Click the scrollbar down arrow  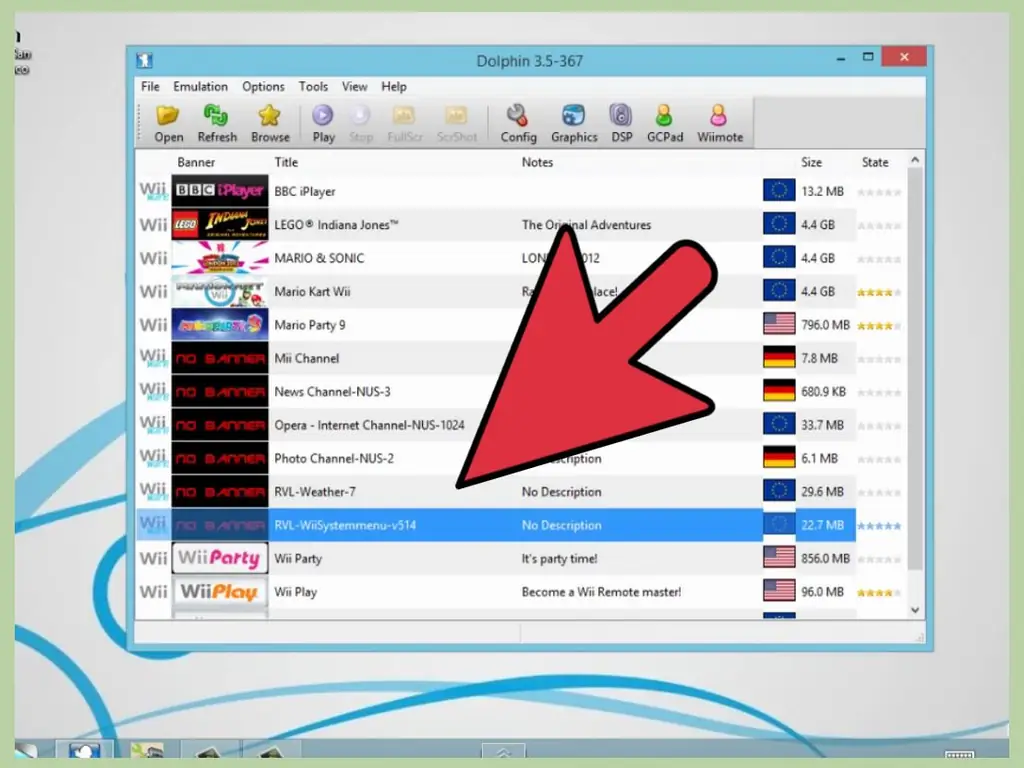click(x=915, y=610)
